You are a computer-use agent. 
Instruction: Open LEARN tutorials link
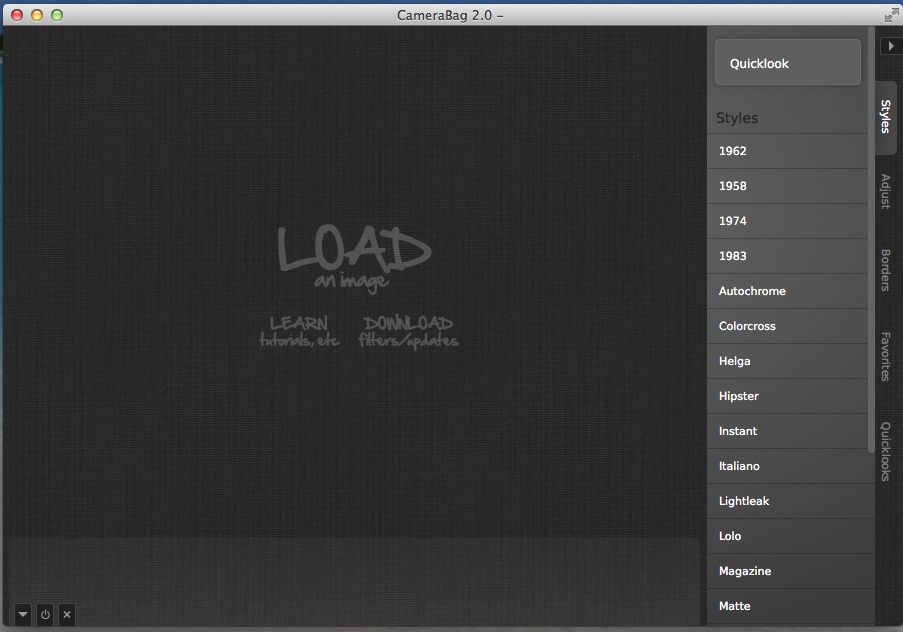pos(299,332)
